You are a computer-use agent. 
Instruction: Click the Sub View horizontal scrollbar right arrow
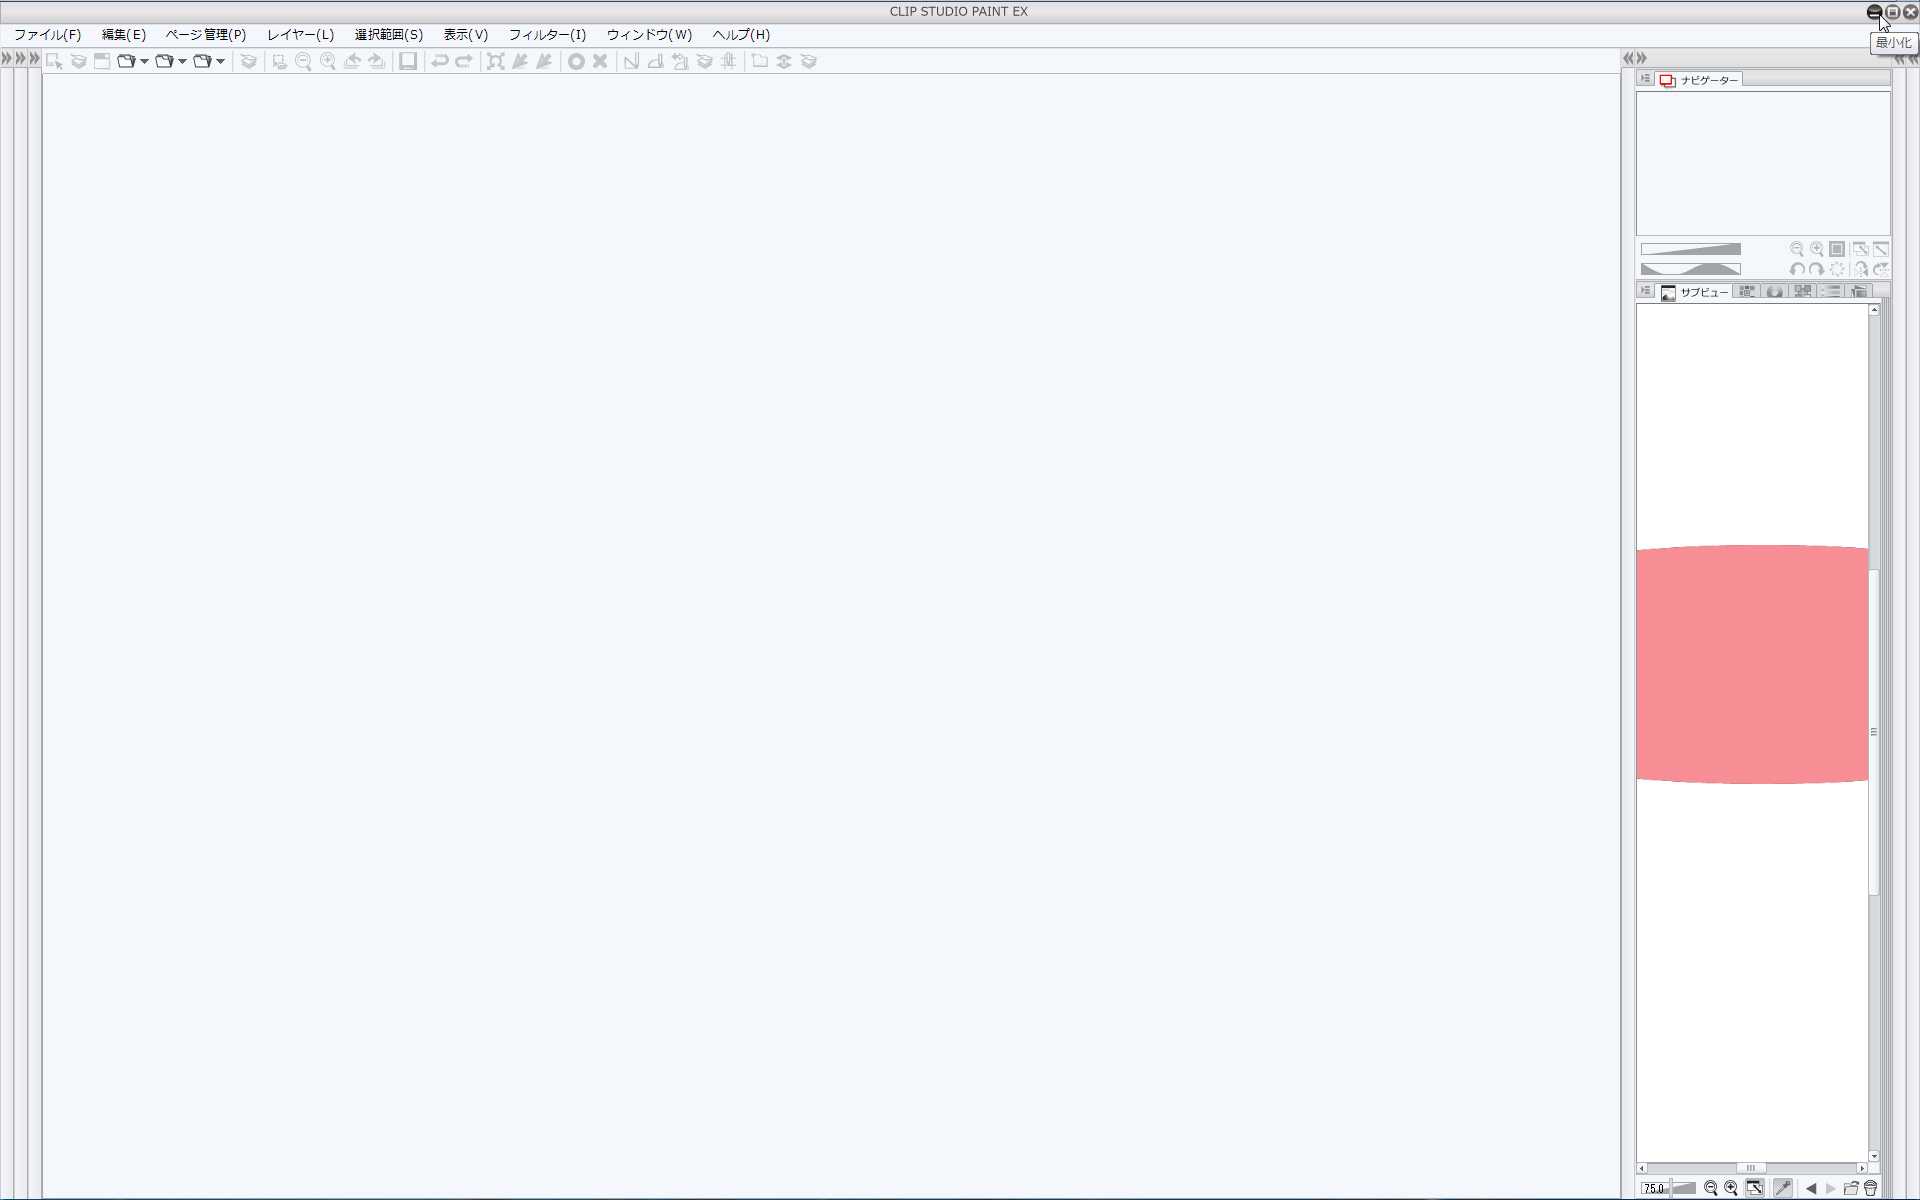1862,1168
